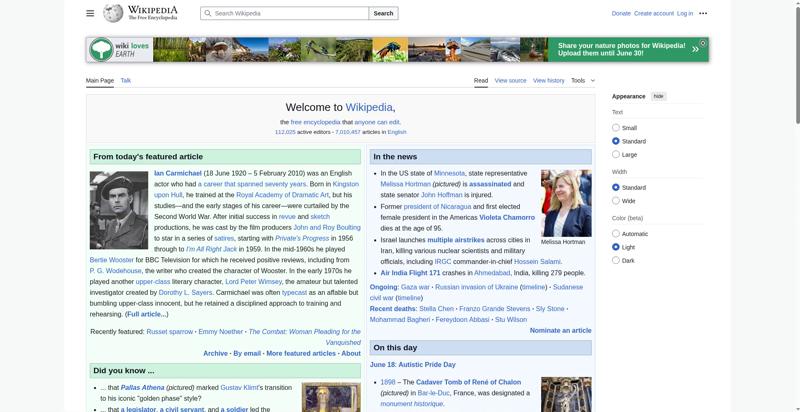Image resolution: width=800 pixels, height=412 pixels.
Task: Click the Archive link under featured article
Action: click(x=215, y=353)
